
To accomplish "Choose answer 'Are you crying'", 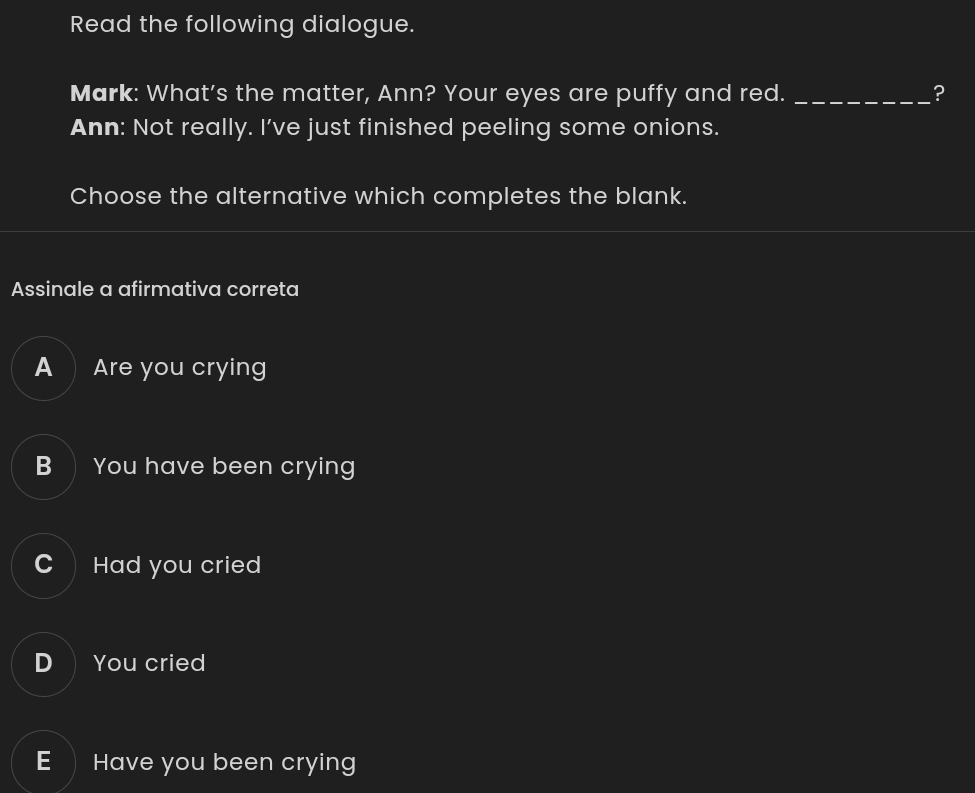I will pos(180,368).
